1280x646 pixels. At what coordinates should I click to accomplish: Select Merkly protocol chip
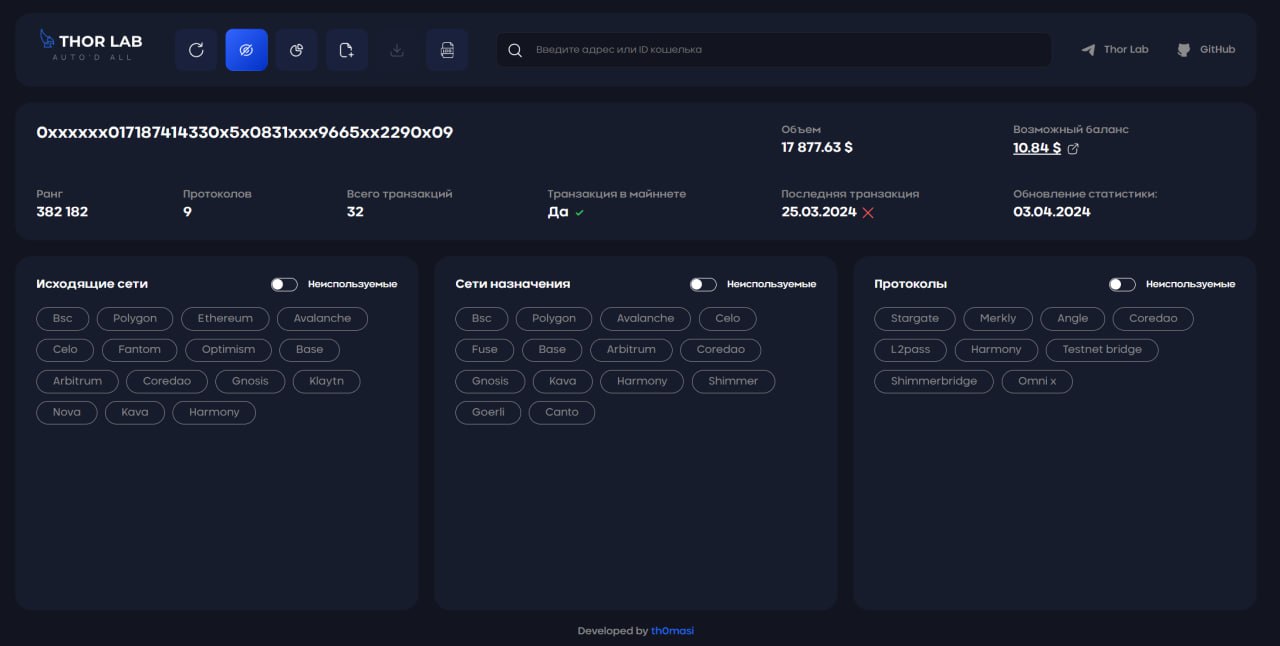(998, 319)
